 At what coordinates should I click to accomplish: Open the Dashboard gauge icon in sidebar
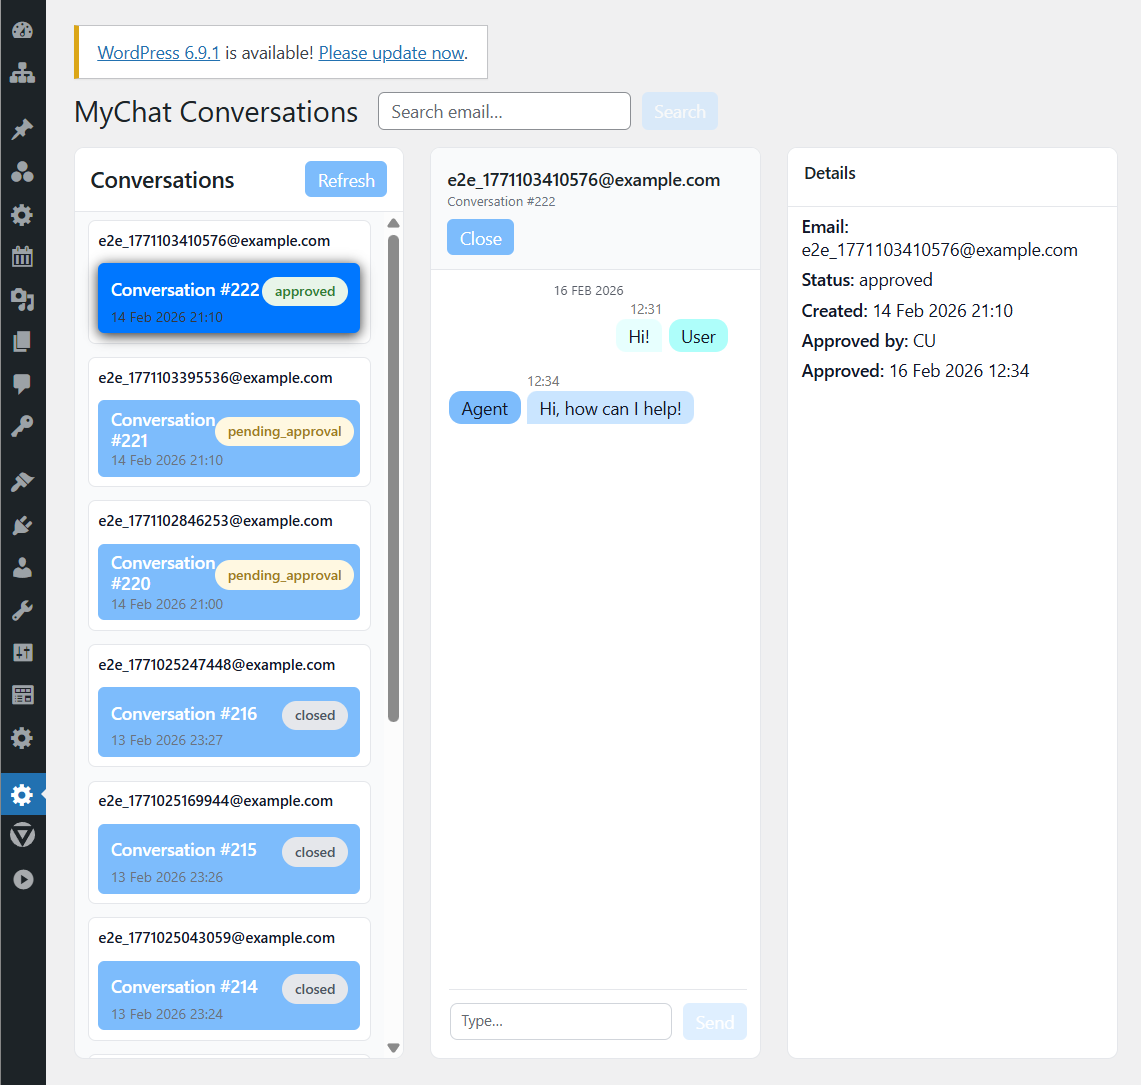[22, 30]
